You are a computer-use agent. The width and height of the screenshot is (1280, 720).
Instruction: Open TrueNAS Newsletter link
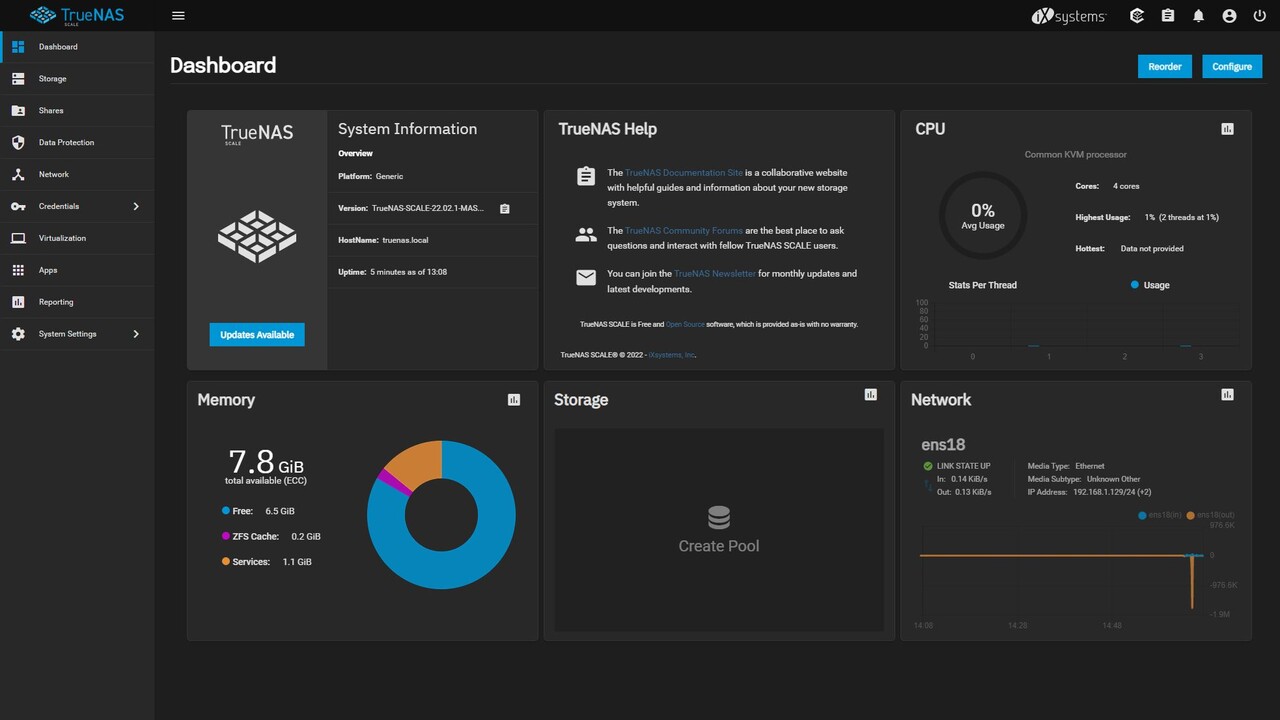(715, 274)
